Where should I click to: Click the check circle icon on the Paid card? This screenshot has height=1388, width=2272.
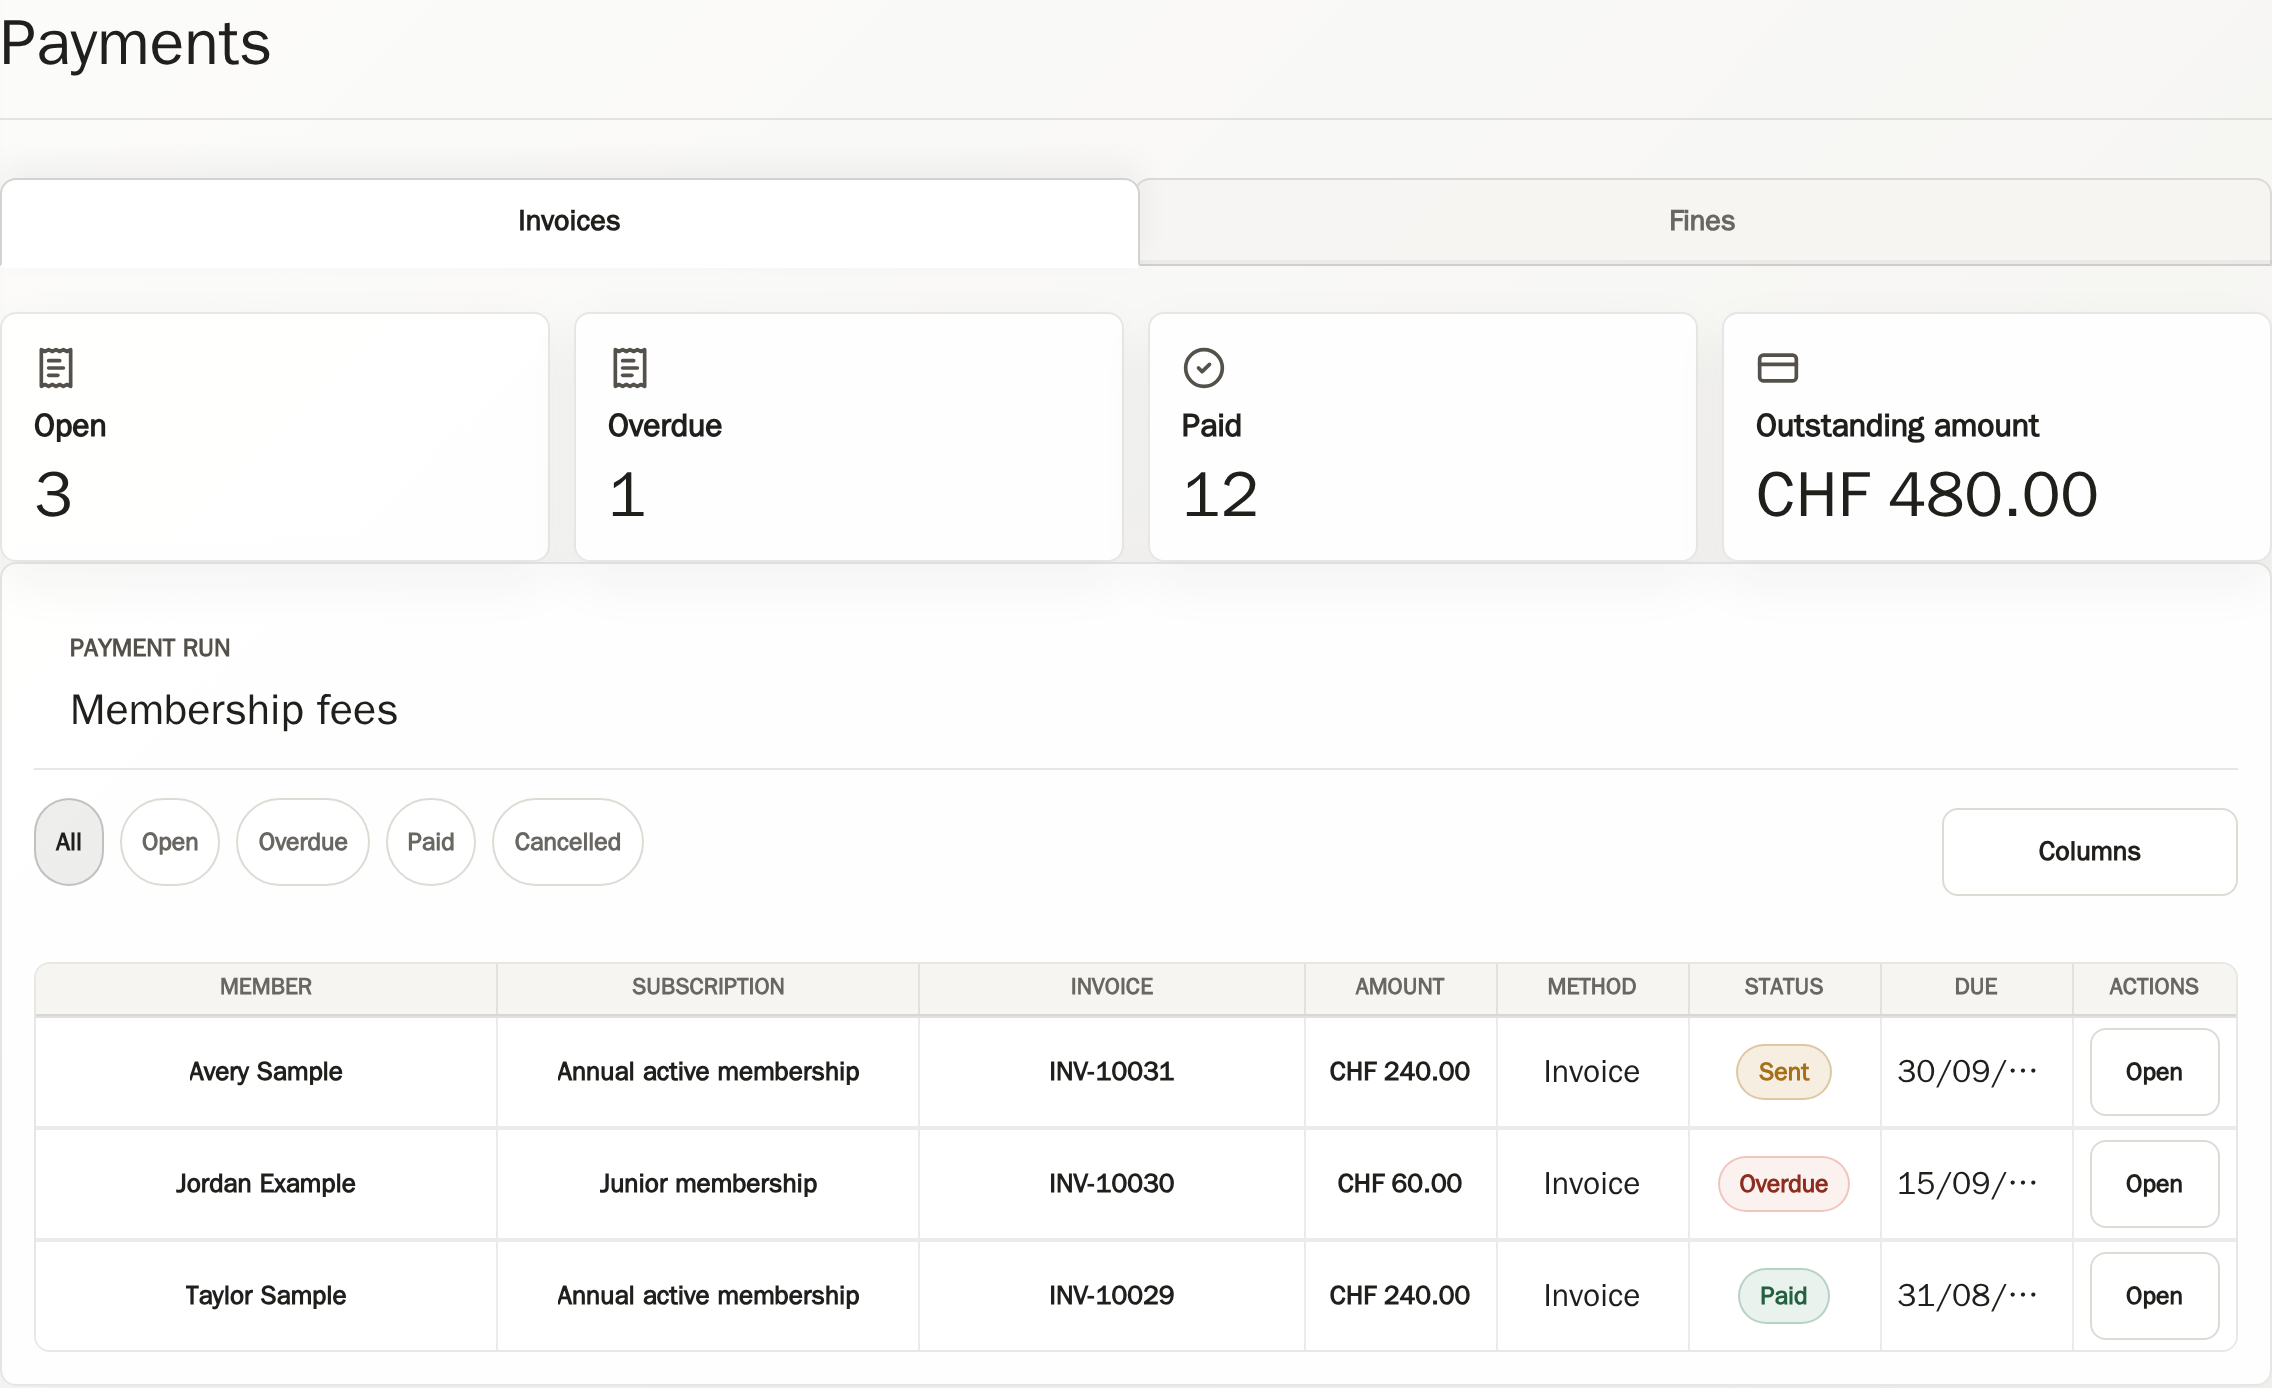1204,368
